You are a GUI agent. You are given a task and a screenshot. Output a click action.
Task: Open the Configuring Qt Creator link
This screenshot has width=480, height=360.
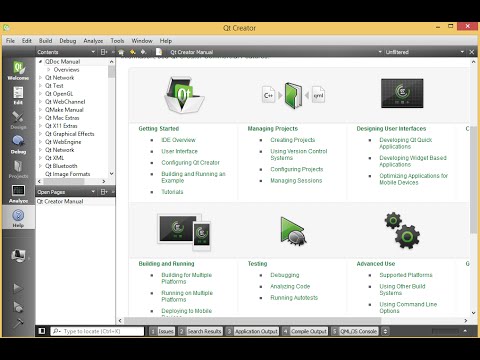click(x=190, y=163)
